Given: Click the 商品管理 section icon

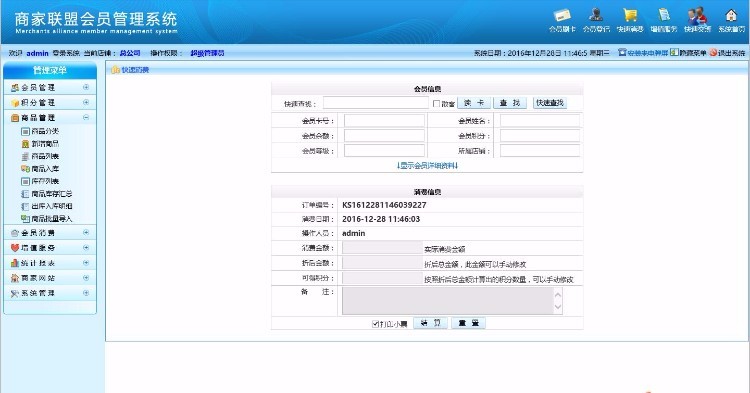Looking at the screenshot, I should [15, 118].
